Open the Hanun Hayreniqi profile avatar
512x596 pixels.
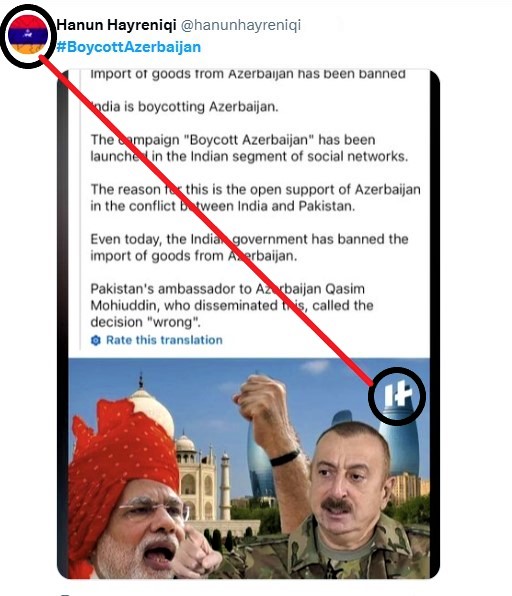(28, 35)
